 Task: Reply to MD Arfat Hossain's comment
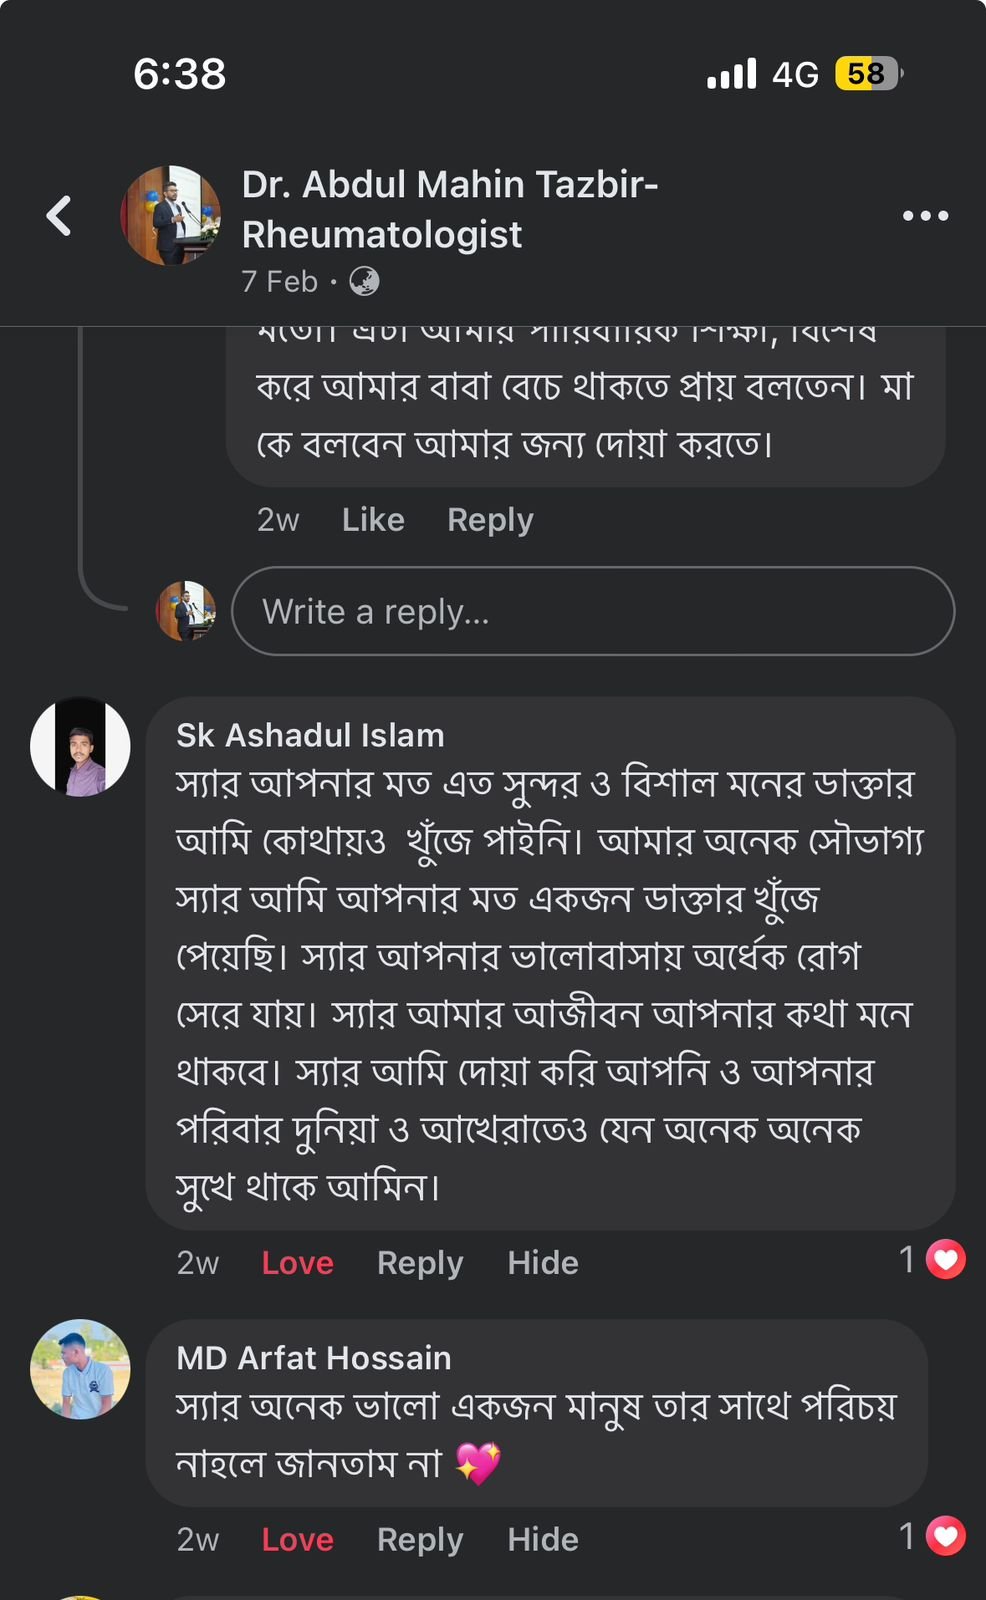420,1540
